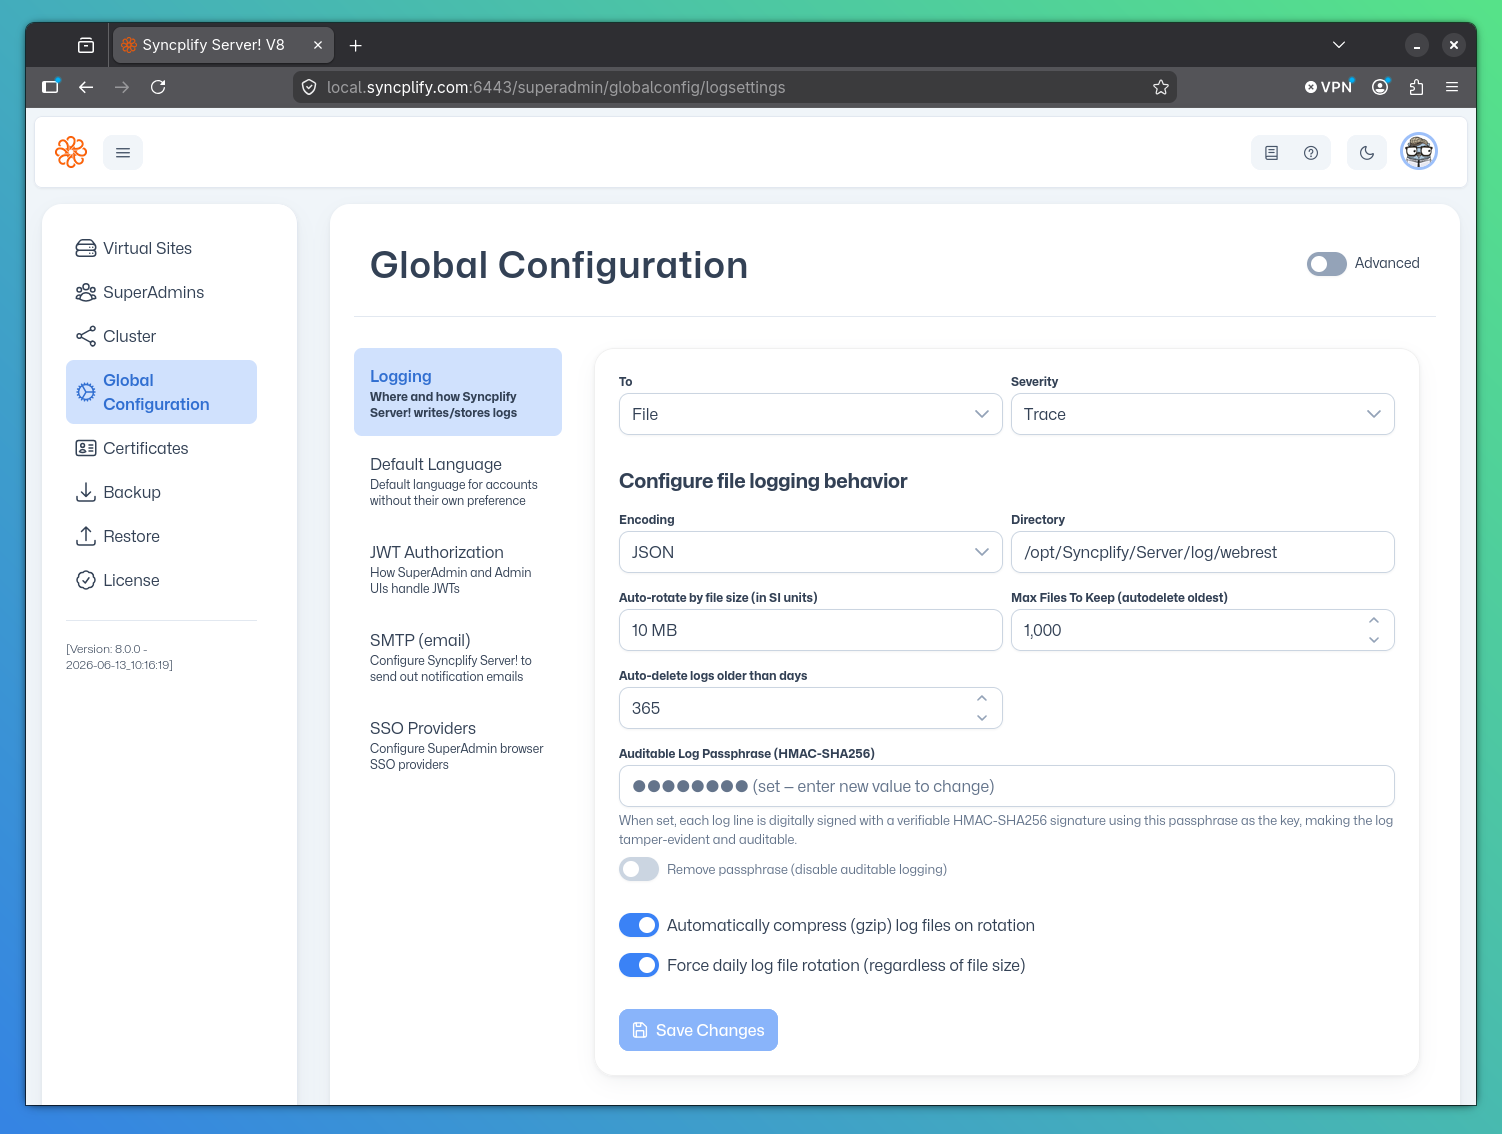Open the help question mark icon

tap(1311, 153)
